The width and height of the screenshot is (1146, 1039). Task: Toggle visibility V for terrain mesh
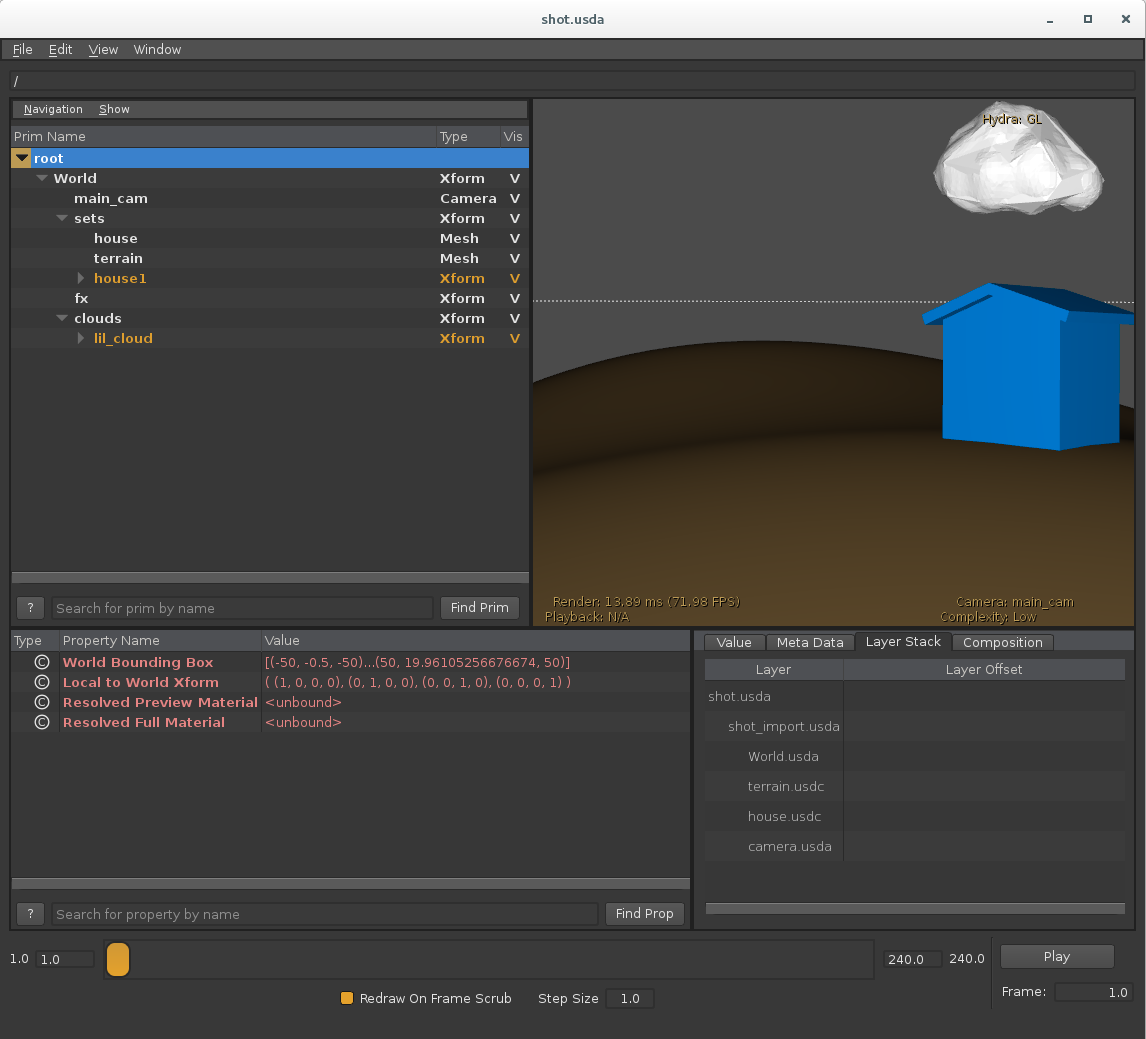coord(515,259)
